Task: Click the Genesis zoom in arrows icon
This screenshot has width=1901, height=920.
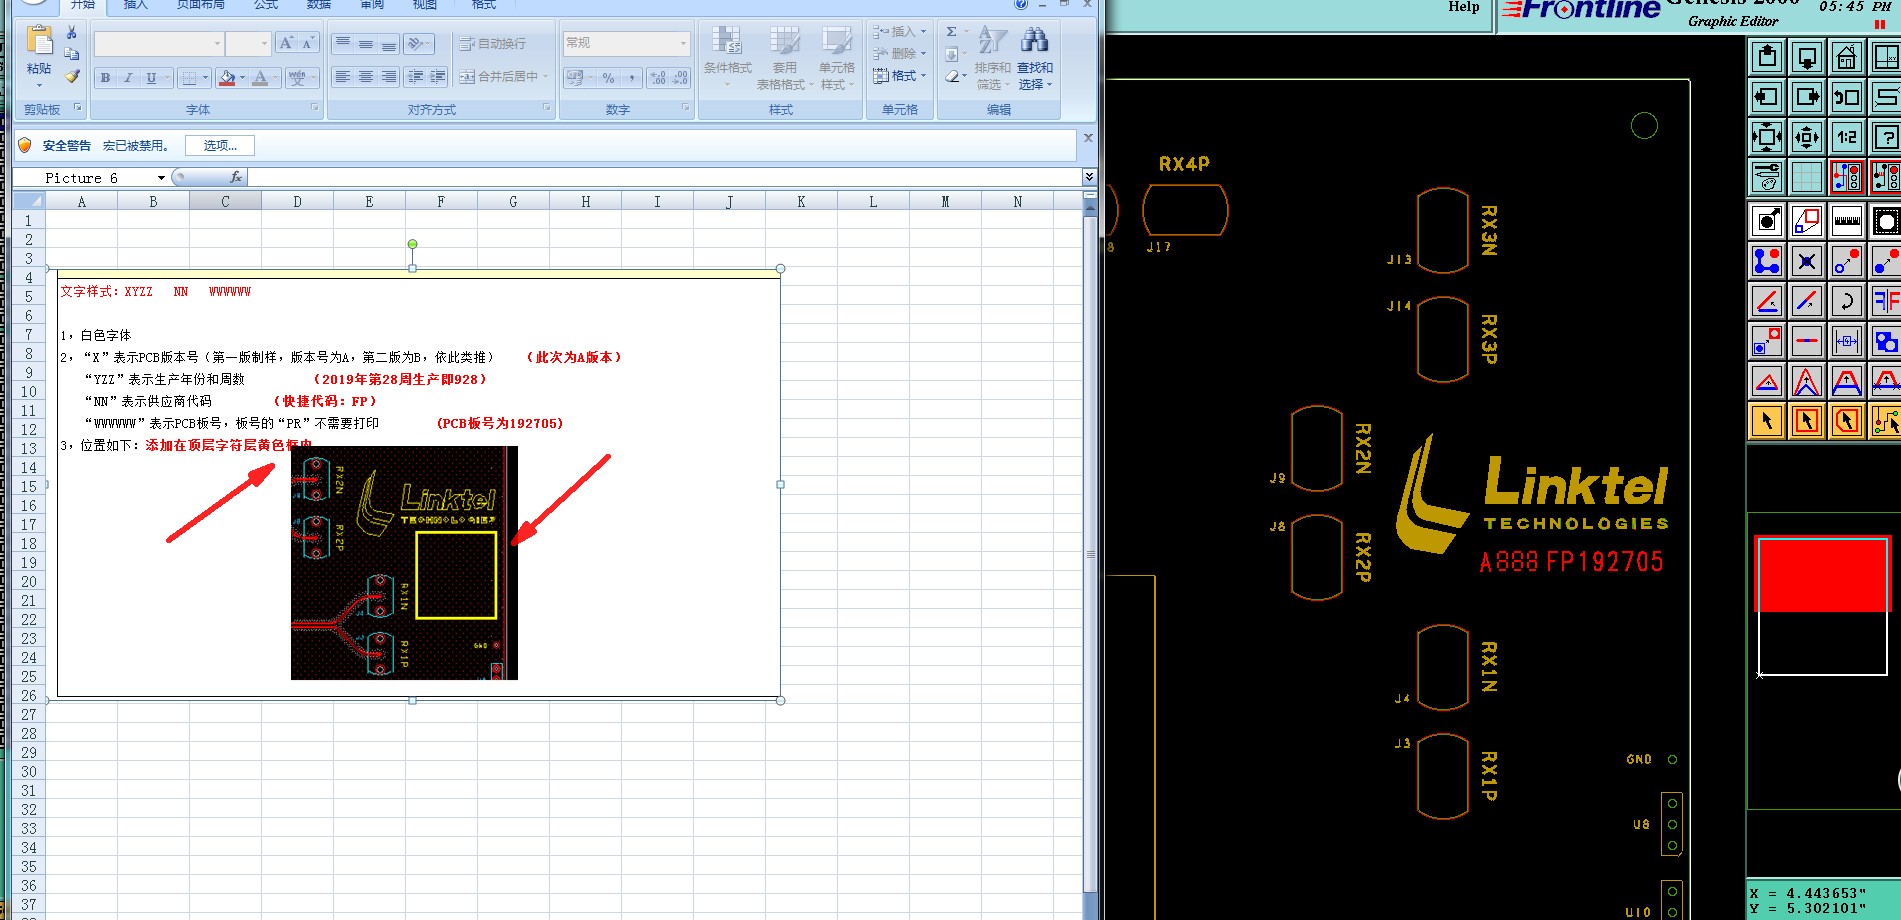Action: pyautogui.click(x=1807, y=137)
